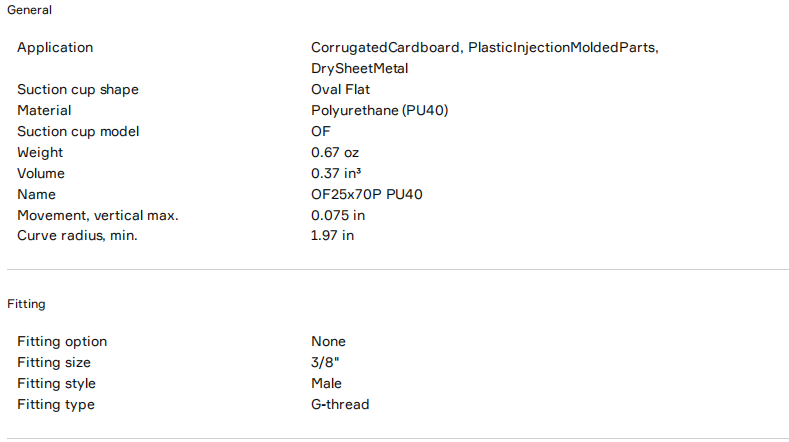Click the G-thread fitting type value
Screen dimensions: 789x442
tap(340, 405)
